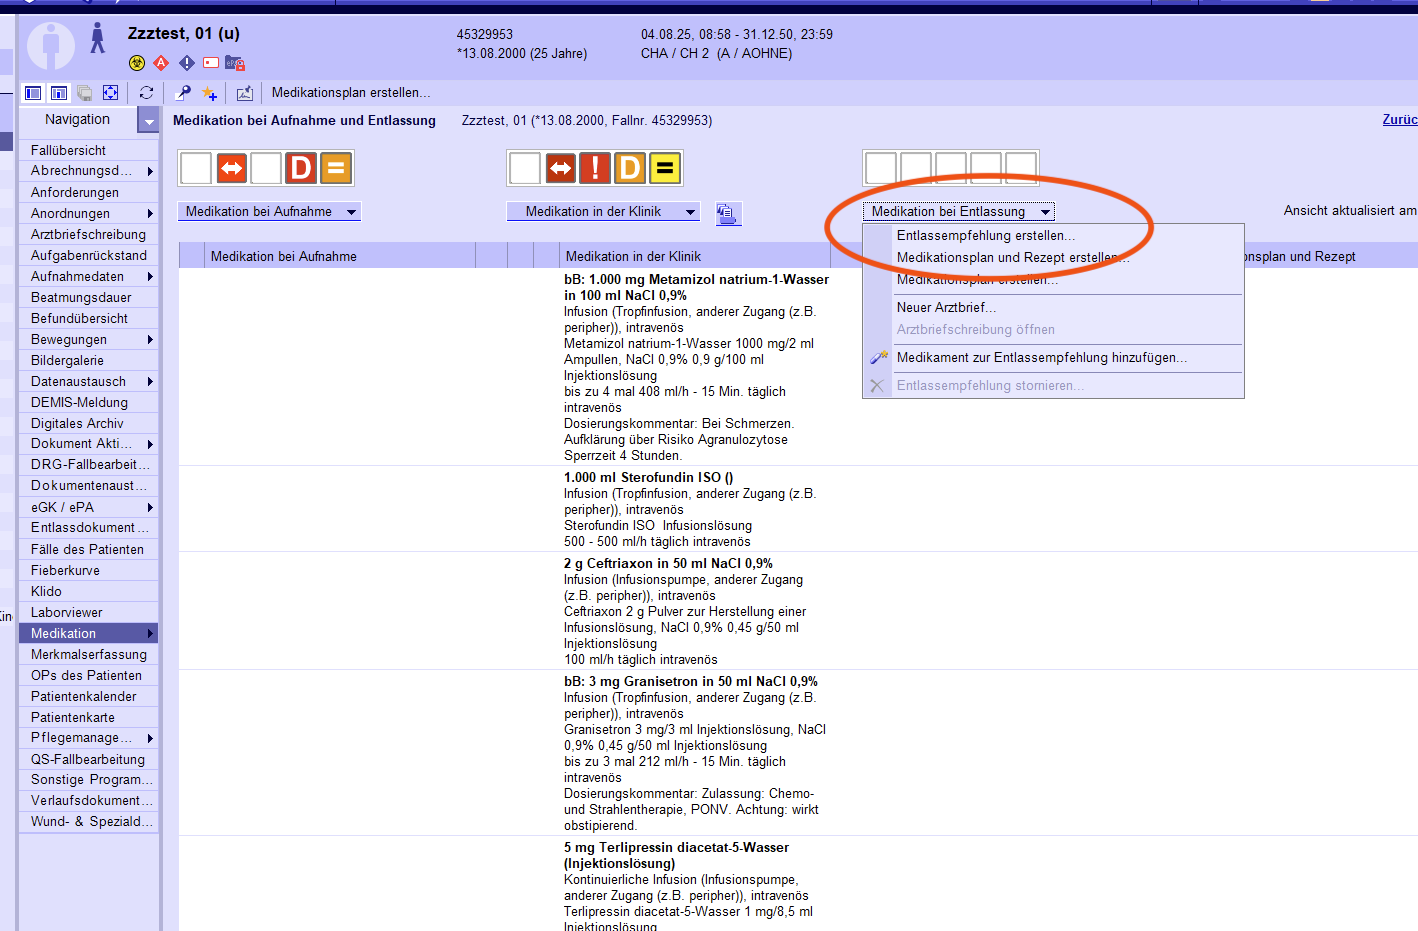Choose 'Neuer Arztbrief...' menu entry
The height and width of the screenshot is (931, 1418).
coord(946,308)
